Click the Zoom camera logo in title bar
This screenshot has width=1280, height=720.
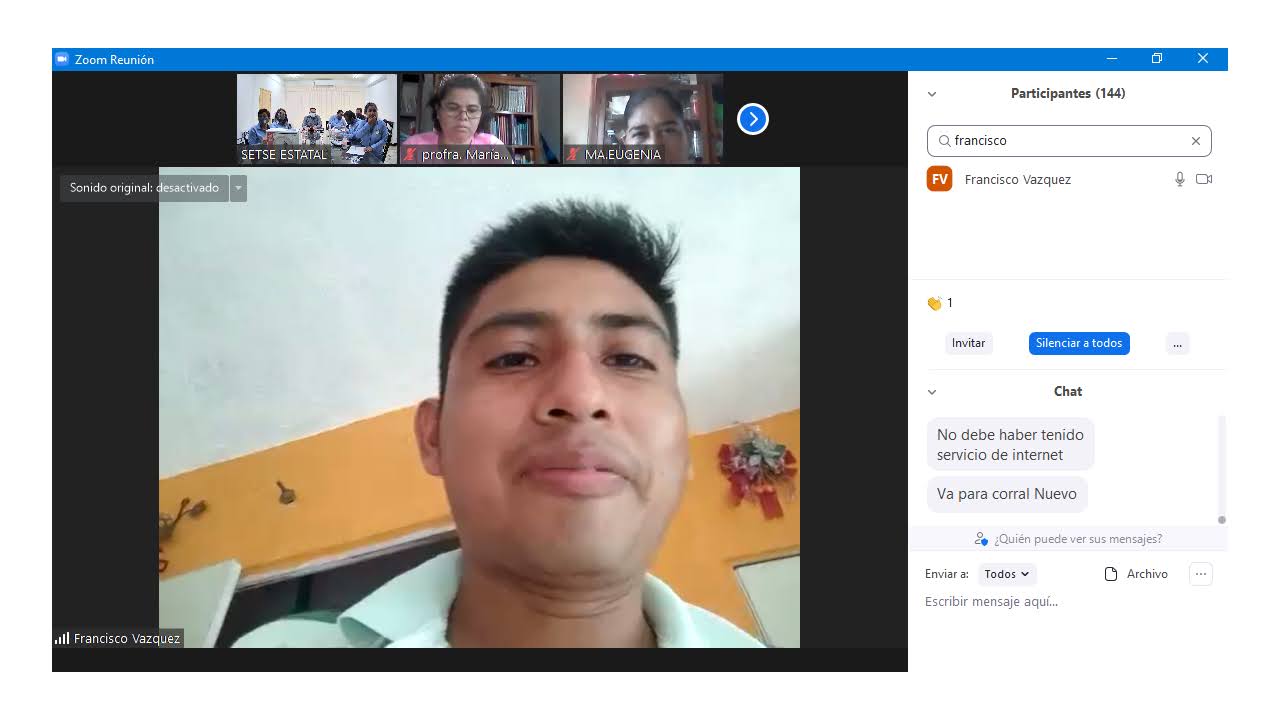coord(62,59)
